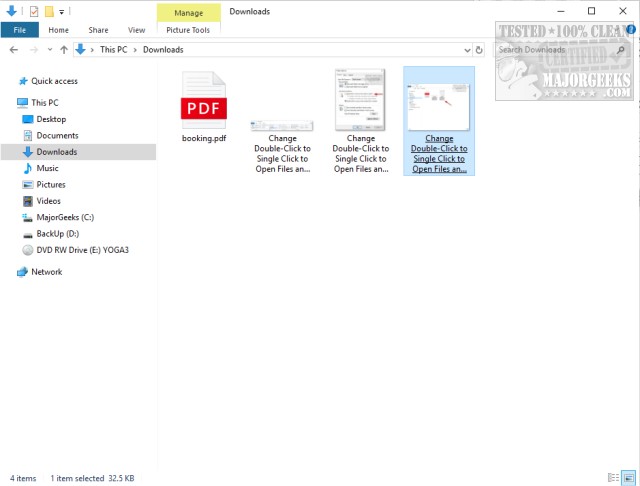
Task: Click the Back arrow button
Action: click(14, 50)
